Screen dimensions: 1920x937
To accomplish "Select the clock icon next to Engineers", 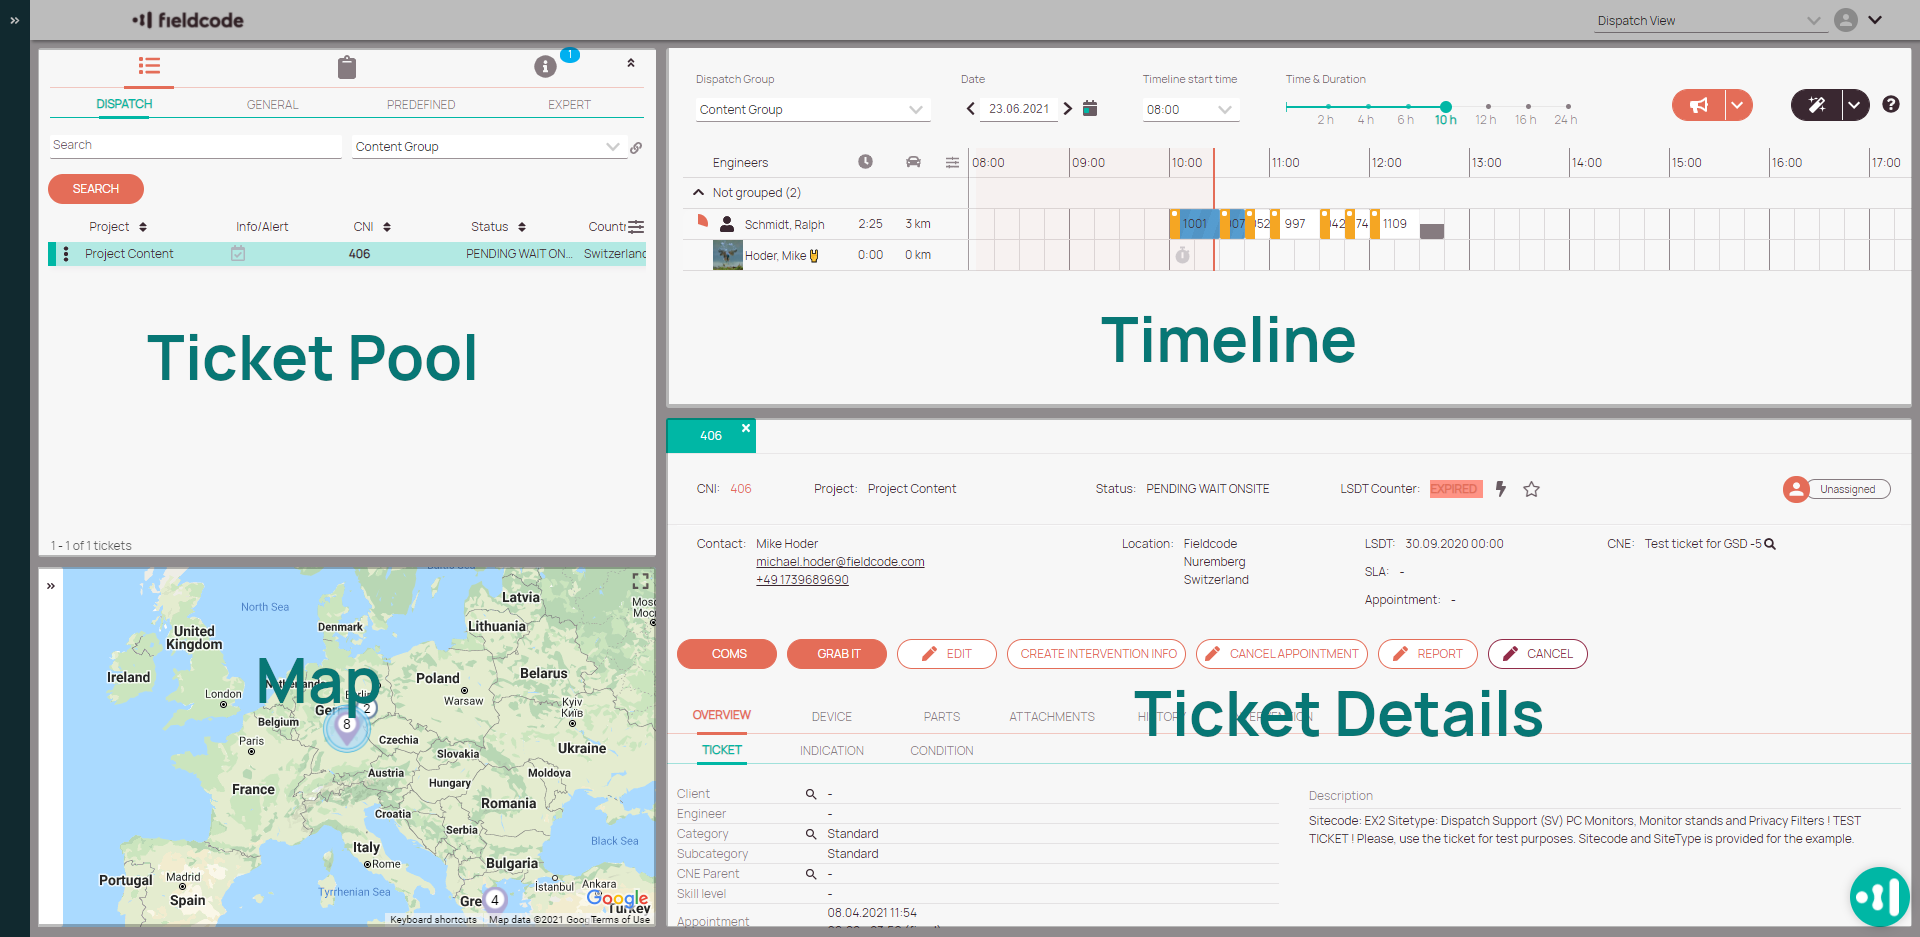I will coord(866,161).
